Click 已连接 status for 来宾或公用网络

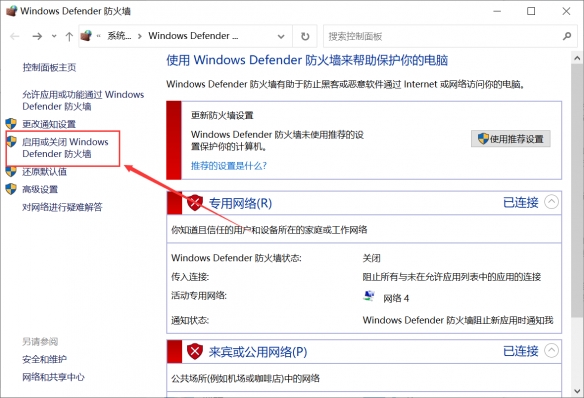[x=521, y=351]
